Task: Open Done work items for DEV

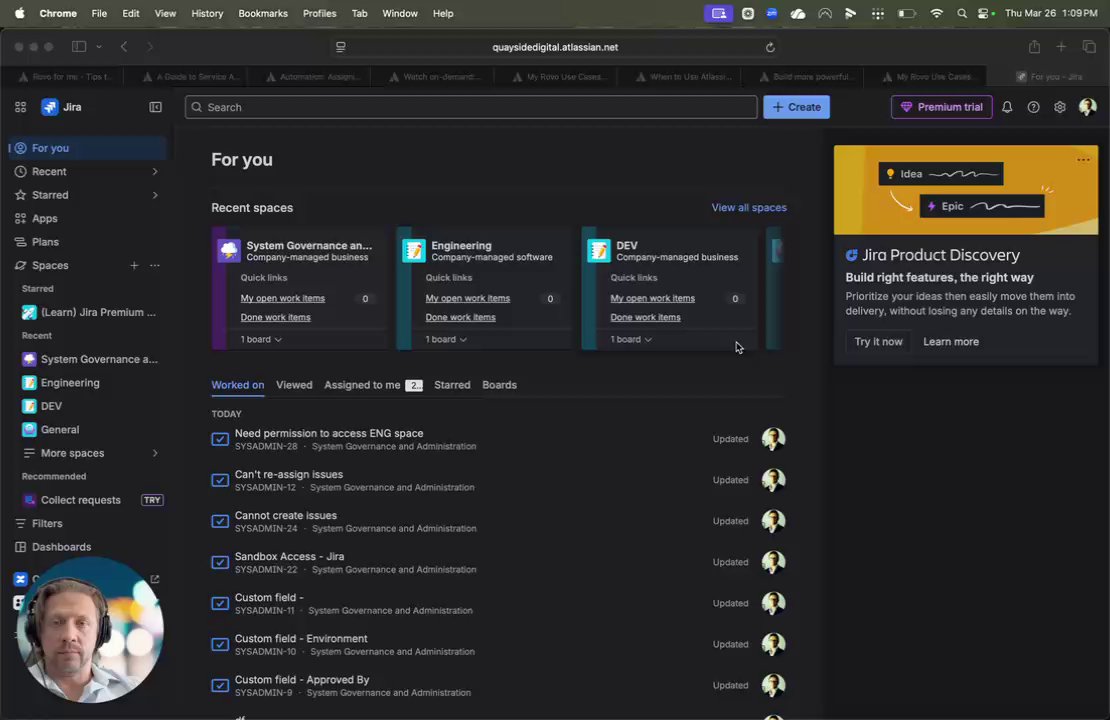Action: point(645,317)
